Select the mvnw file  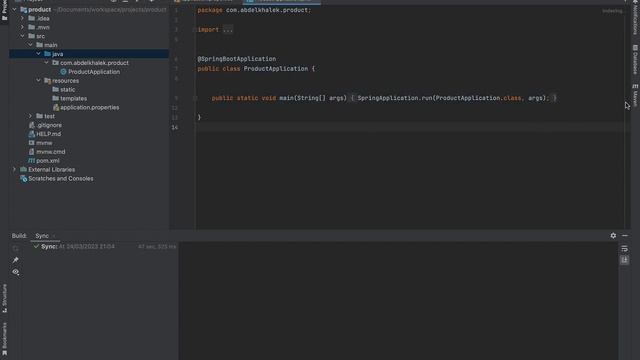(44, 143)
